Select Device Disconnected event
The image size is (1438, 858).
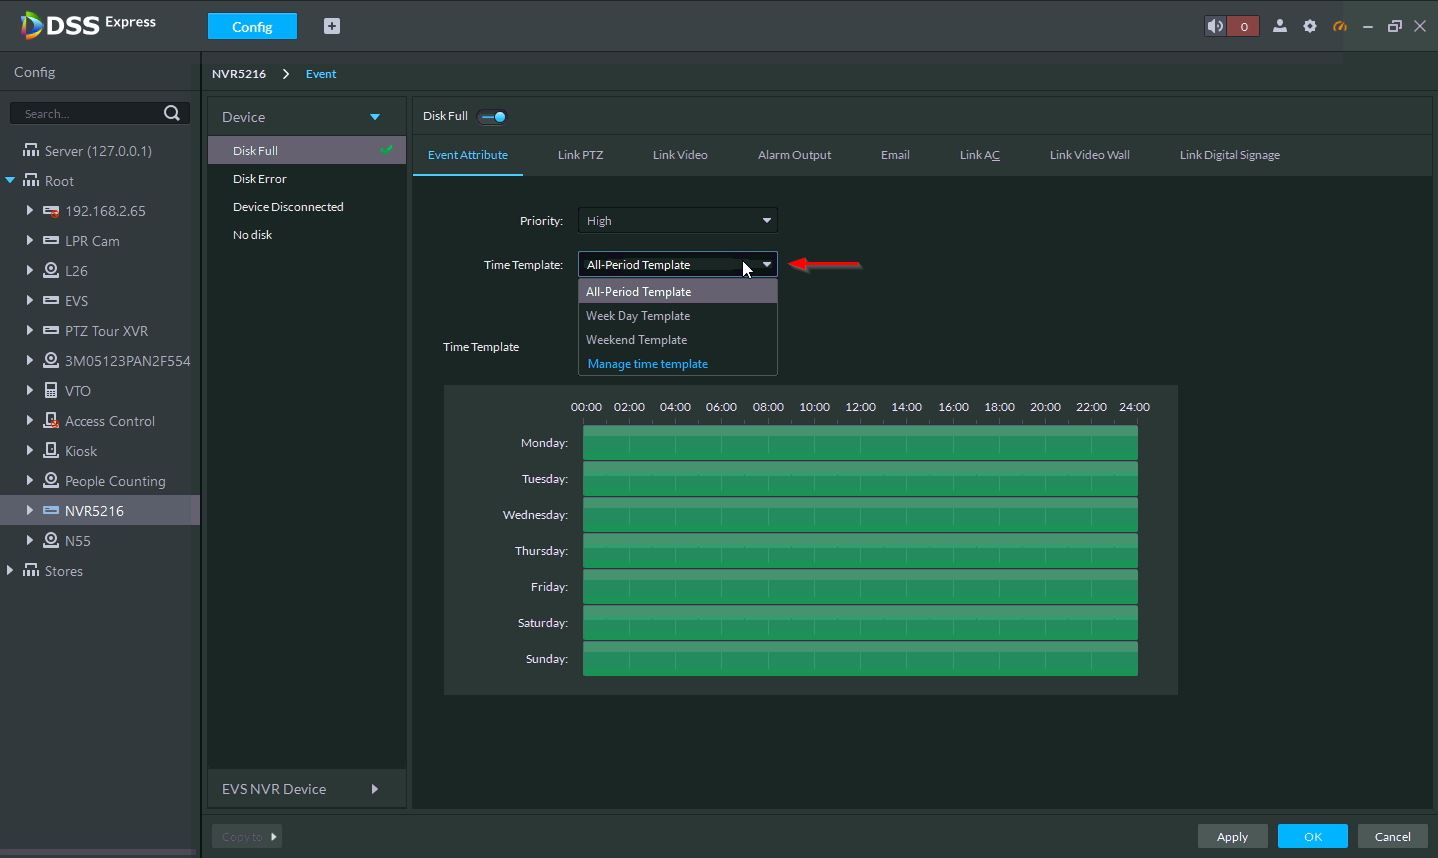(288, 207)
